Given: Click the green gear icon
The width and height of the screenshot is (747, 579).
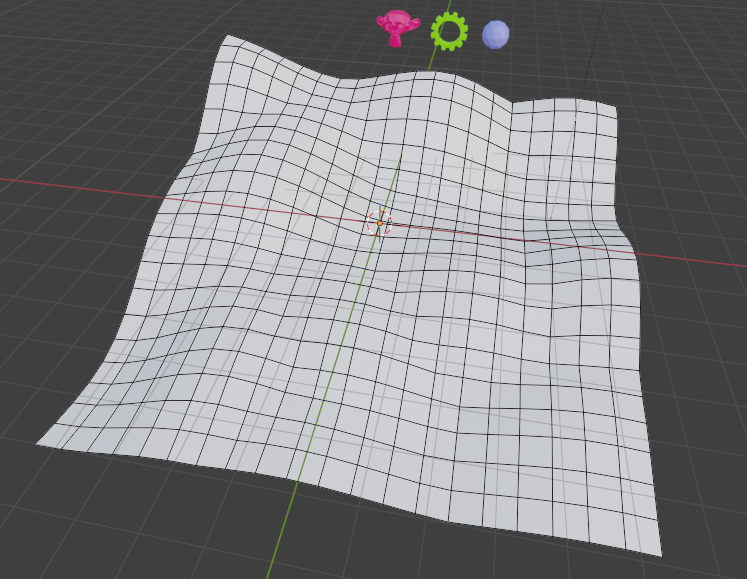Looking at the screenshot, I should 449,31.
